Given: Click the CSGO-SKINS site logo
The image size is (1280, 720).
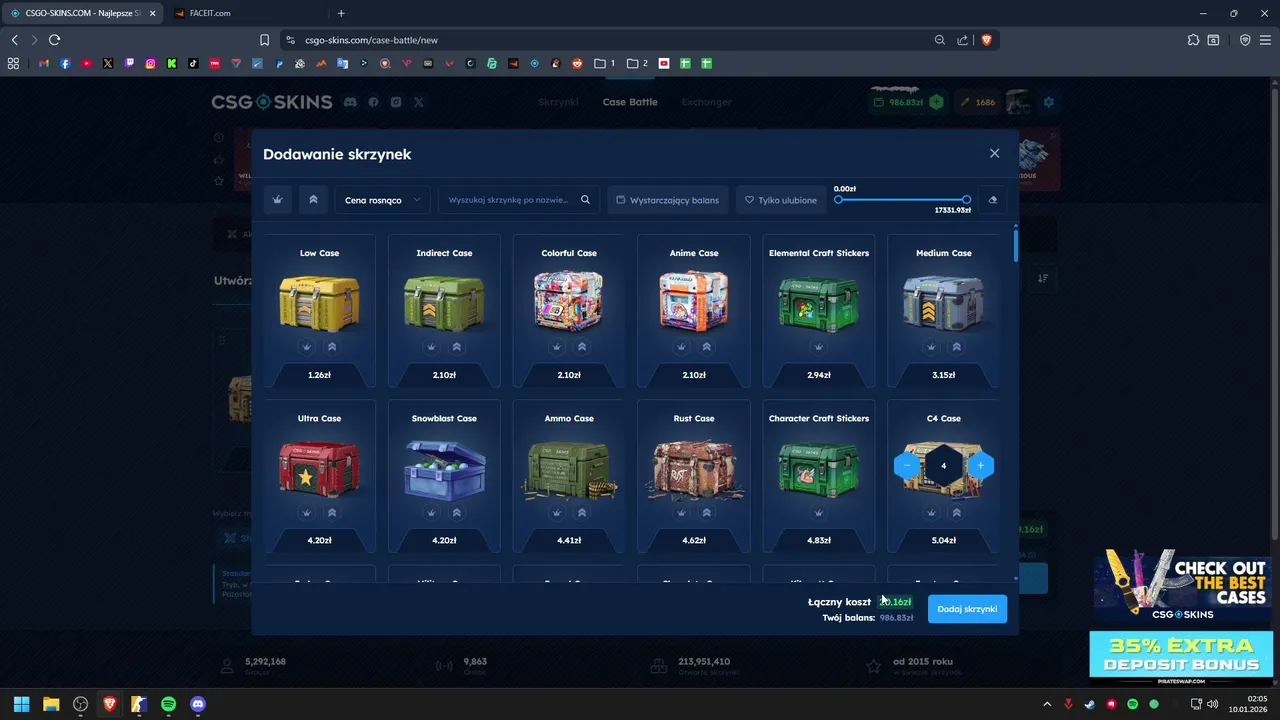Looking at the screenshot, I should (x=271, y=102).
